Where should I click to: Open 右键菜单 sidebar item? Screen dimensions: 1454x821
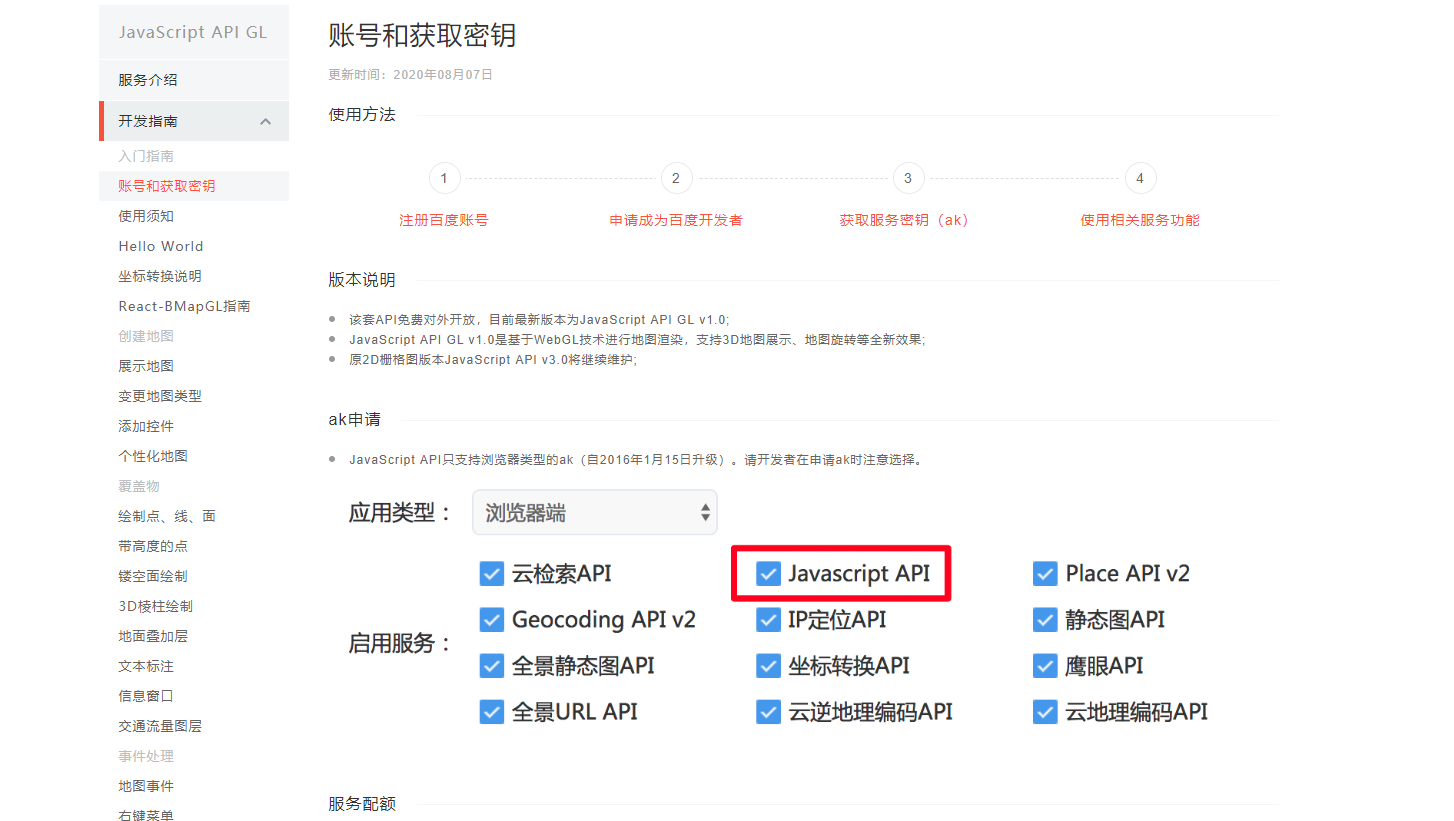click(146, 815)
